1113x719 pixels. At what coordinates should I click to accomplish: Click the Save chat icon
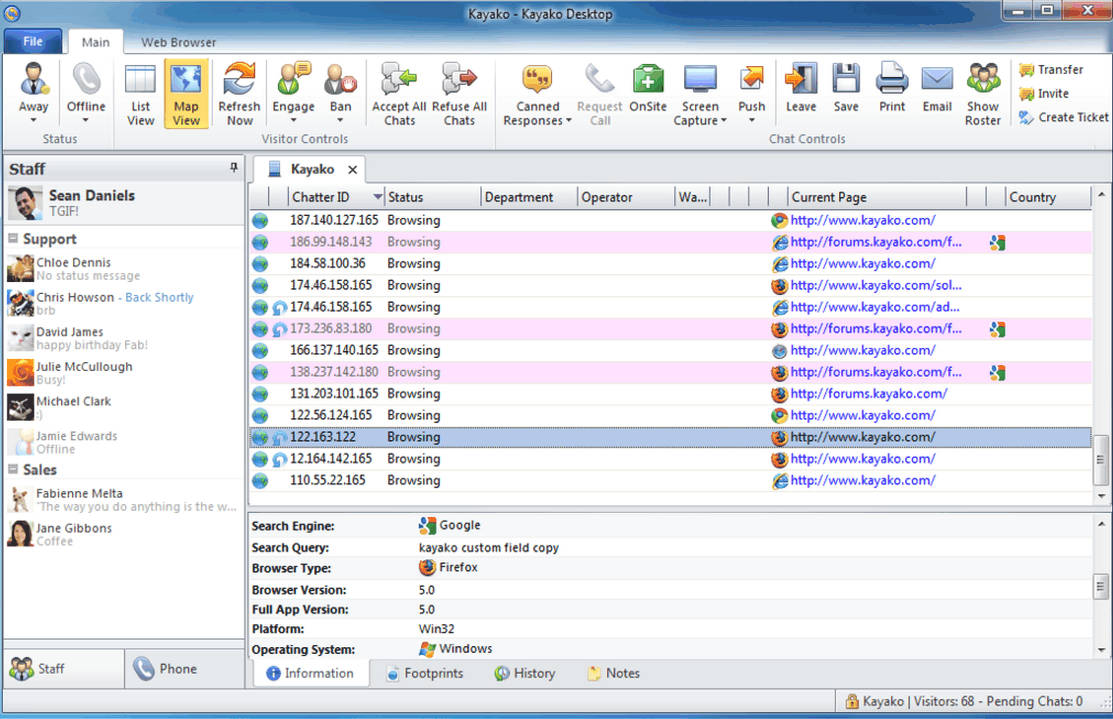[846, 80]
